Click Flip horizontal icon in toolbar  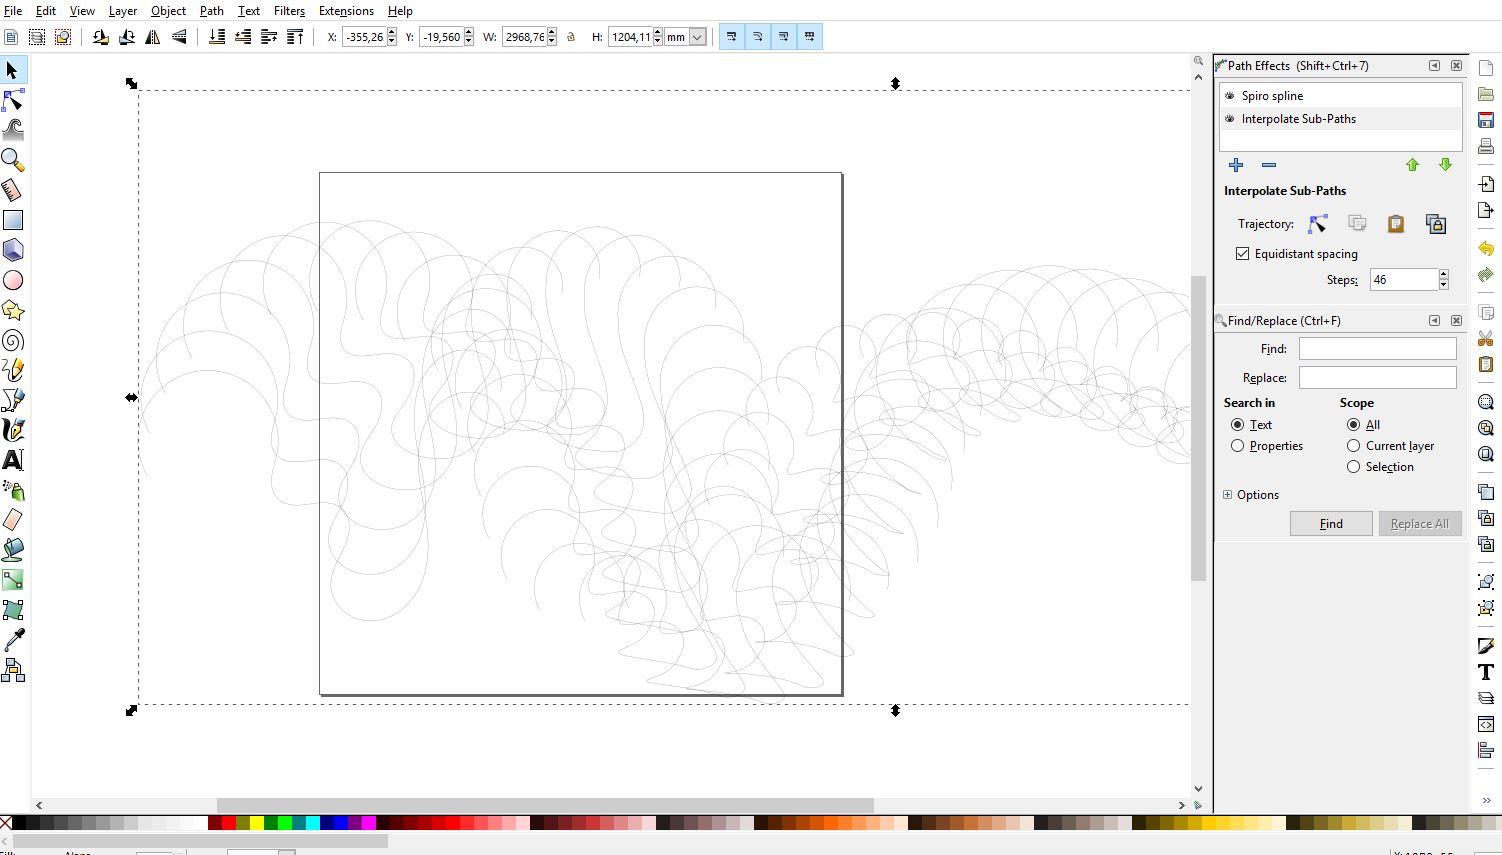pos(153,37)
